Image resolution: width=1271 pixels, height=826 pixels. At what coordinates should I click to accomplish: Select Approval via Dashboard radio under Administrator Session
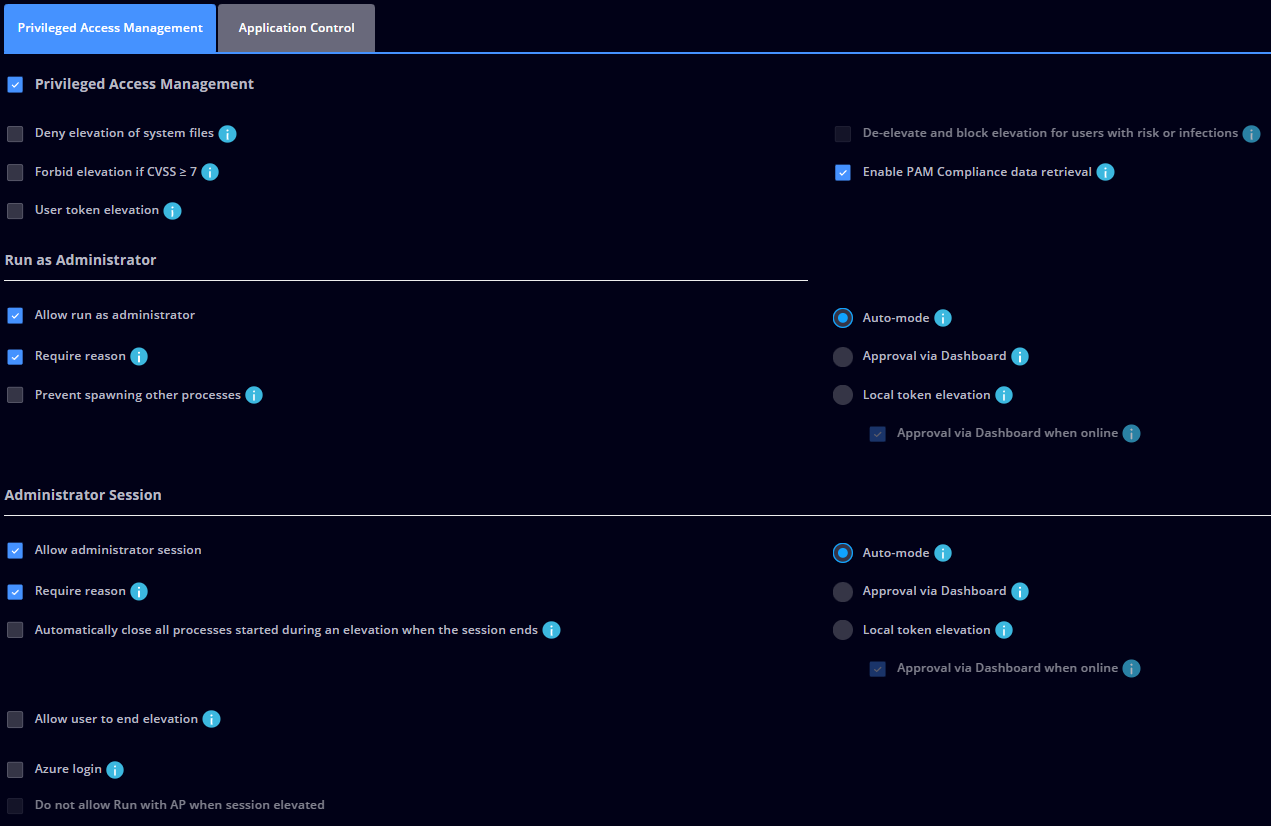tap(843, 591)
